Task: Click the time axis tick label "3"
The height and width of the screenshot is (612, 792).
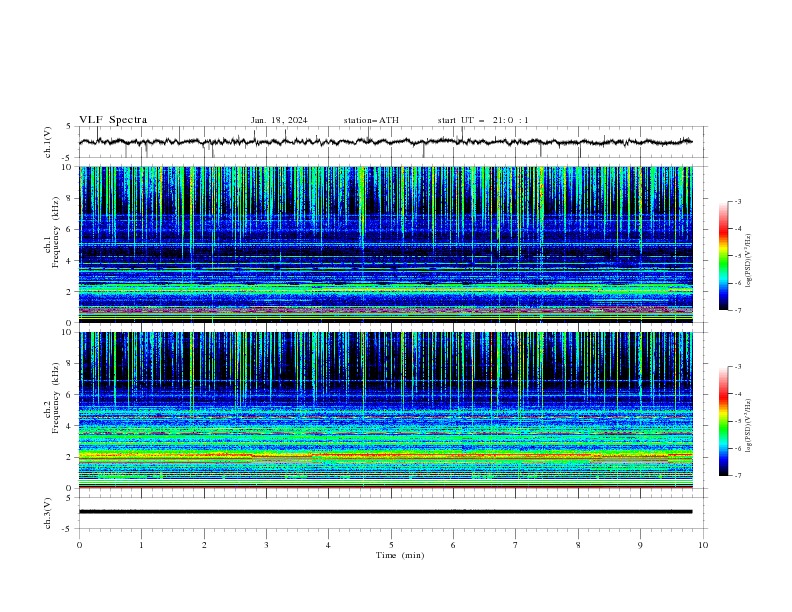Action: (266, 545)
